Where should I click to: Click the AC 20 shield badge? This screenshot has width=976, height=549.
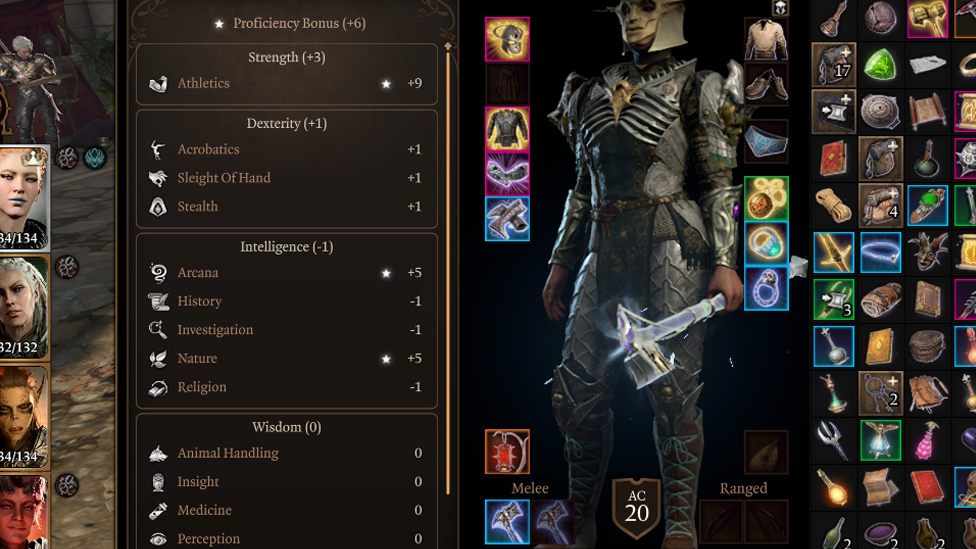click(636, 509)
